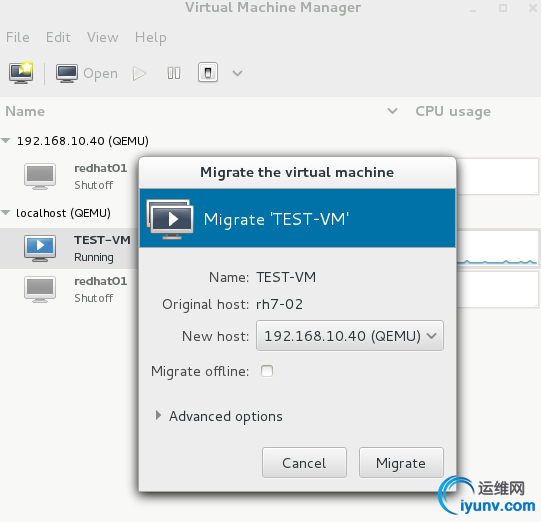
Task: Click the Run (play) toolbar icon
Action: [139, 73]
